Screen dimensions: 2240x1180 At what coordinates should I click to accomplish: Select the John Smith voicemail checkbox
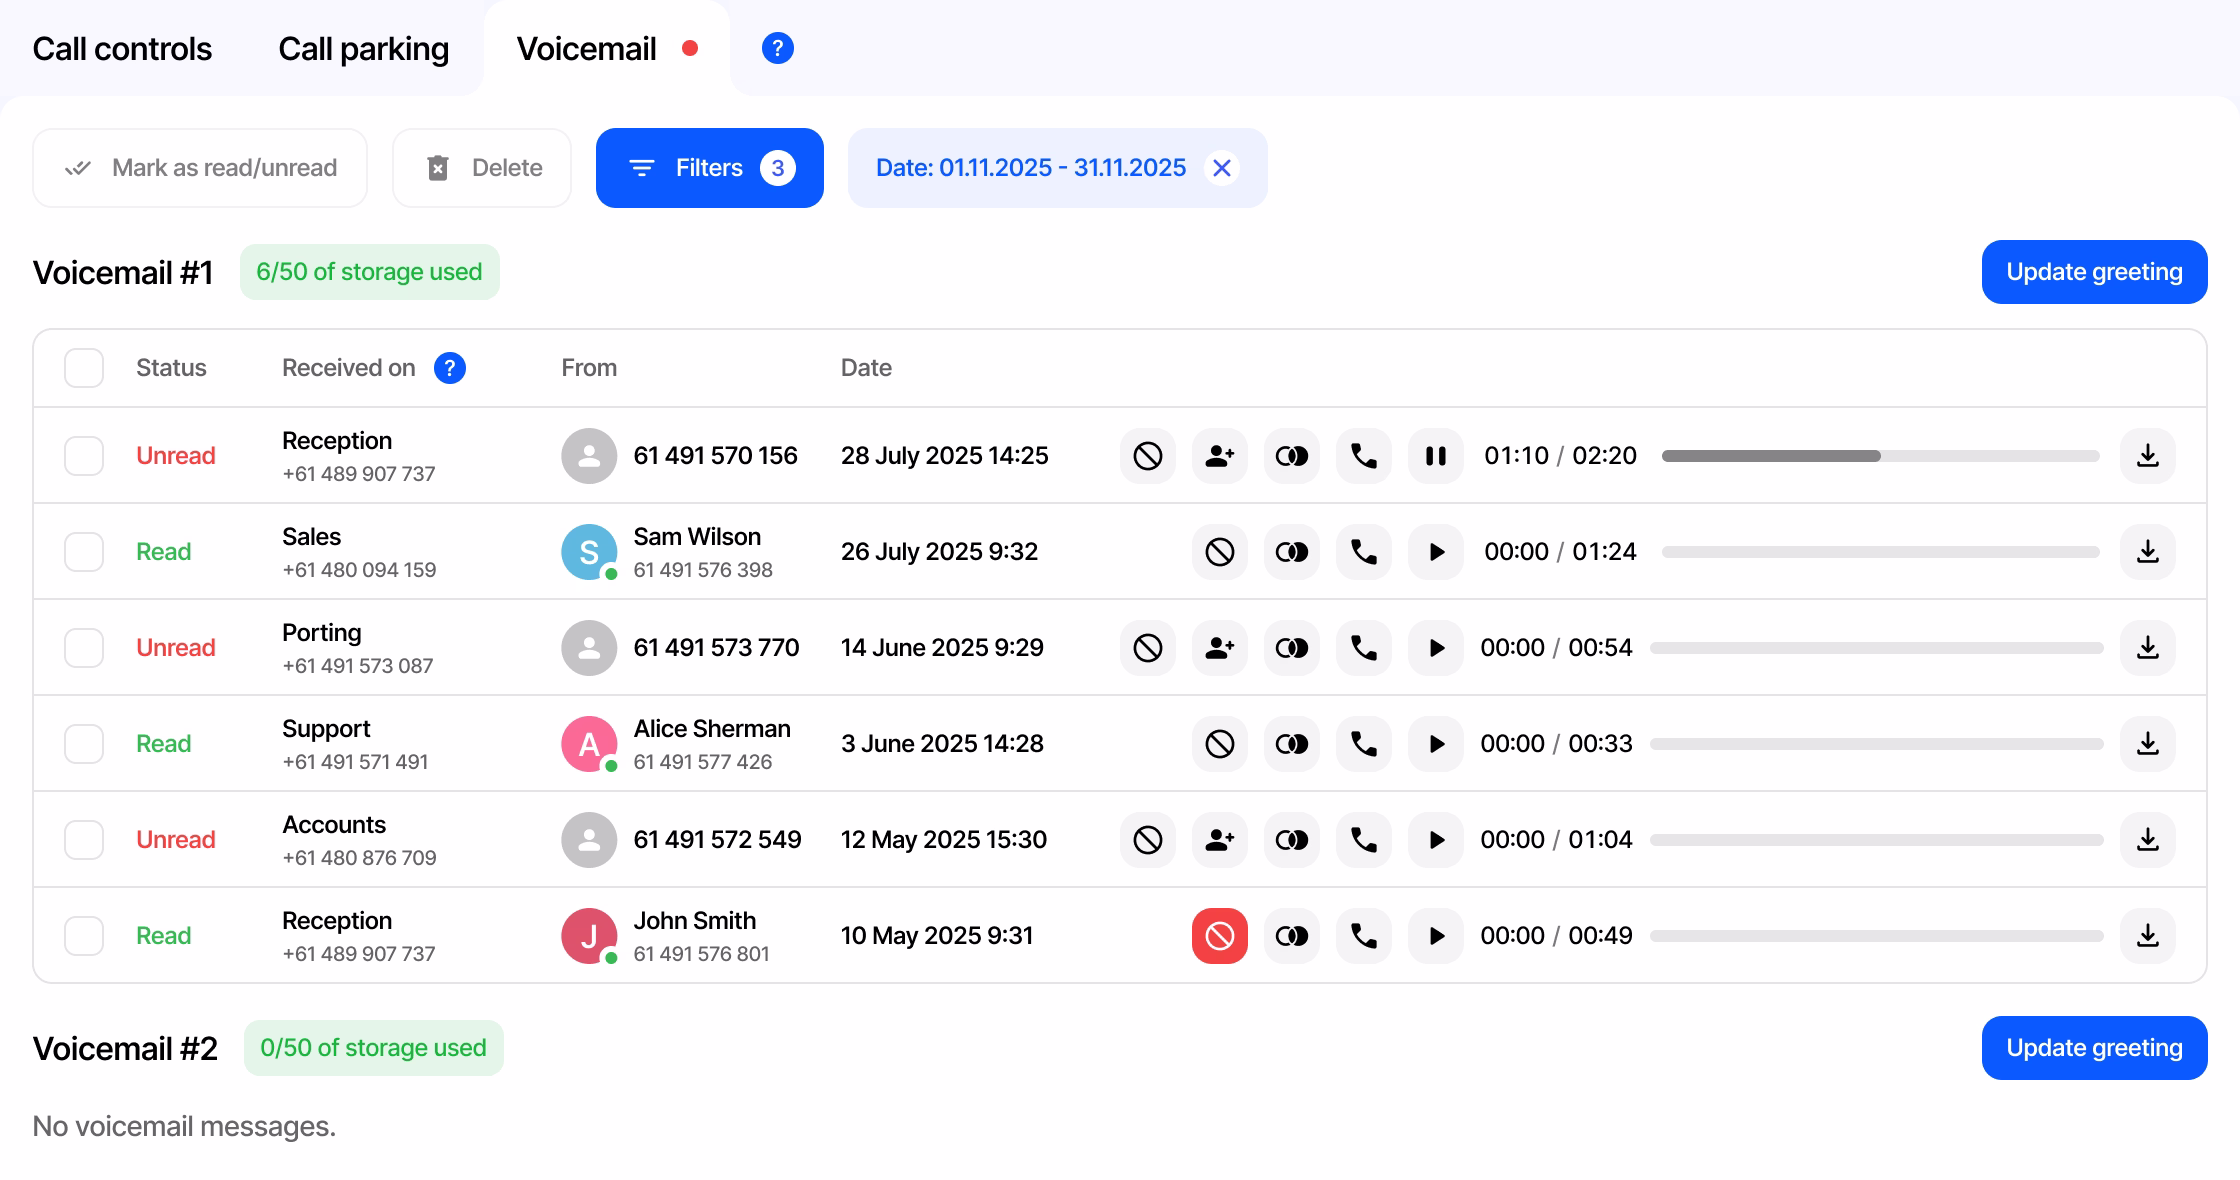(84, 936)
